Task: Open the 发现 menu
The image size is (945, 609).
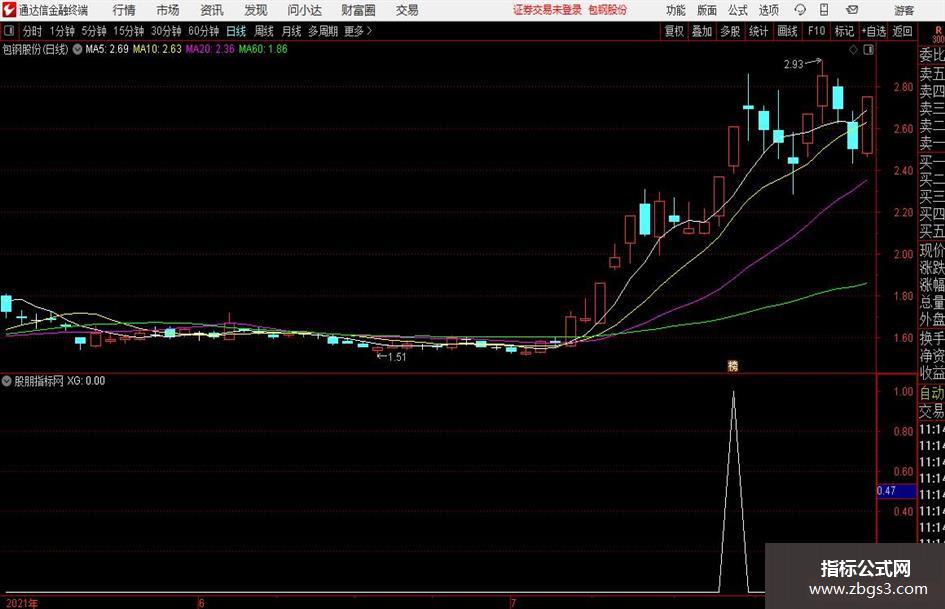Action: pos(256,10)
